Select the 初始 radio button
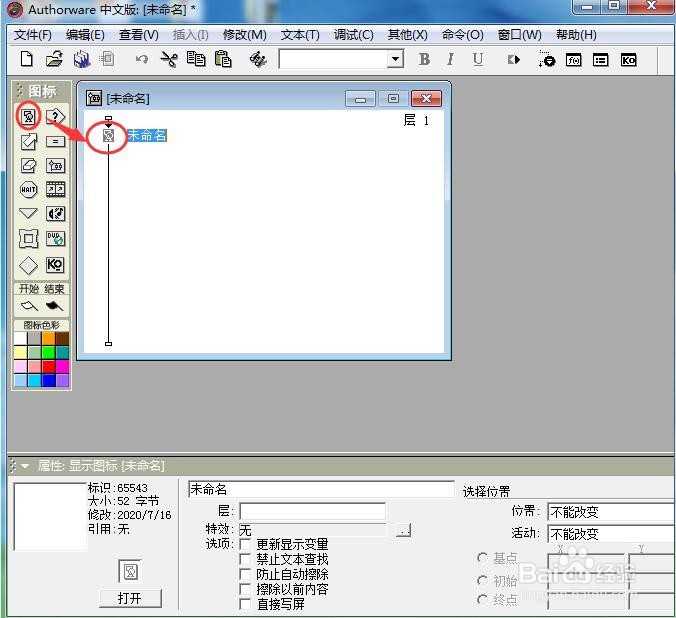 click(482, 580)
